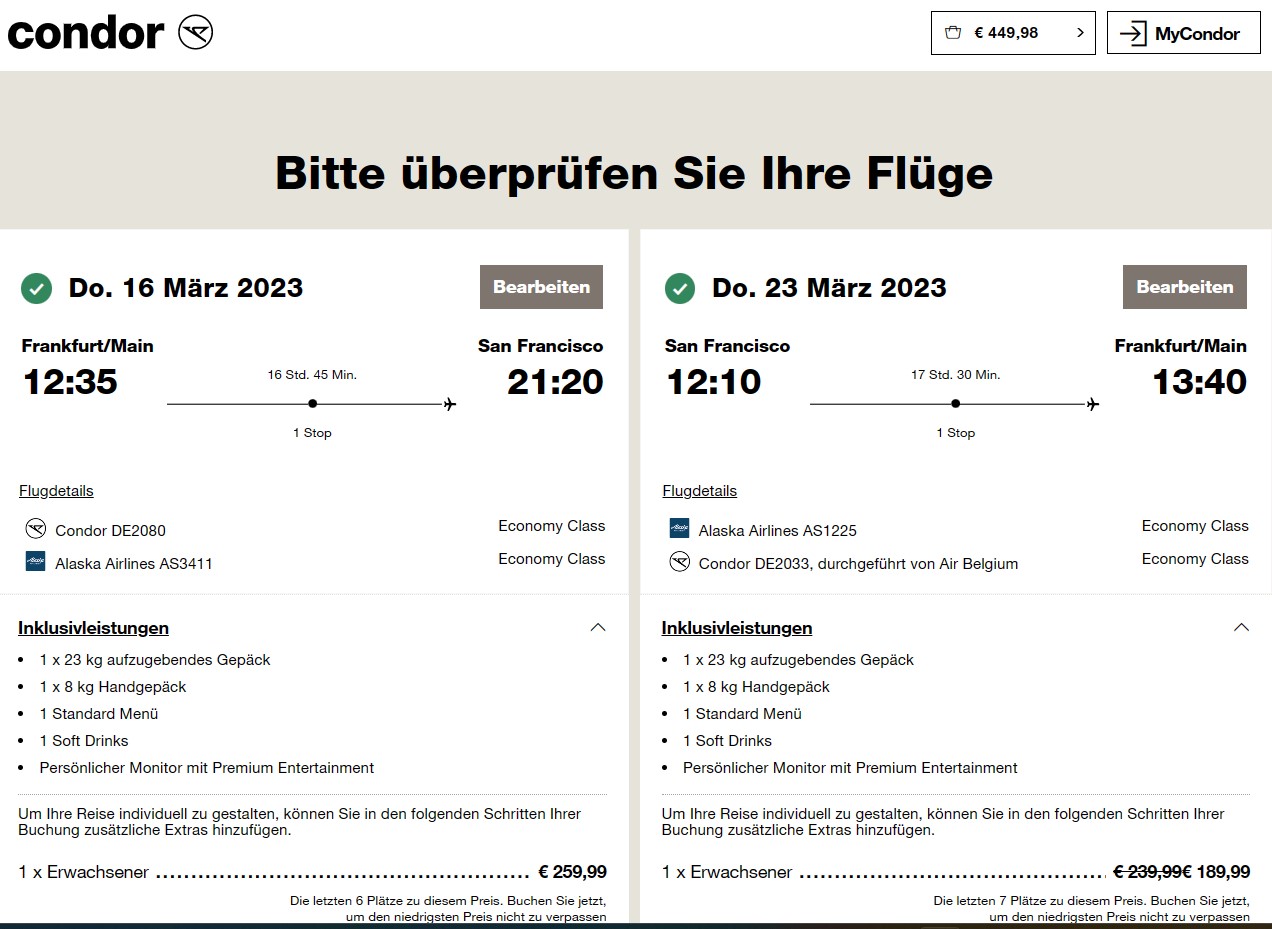The image size is (1272, 929).
Task: Select text Alaska Airlines AS3411
Action: tap(134, 564)
